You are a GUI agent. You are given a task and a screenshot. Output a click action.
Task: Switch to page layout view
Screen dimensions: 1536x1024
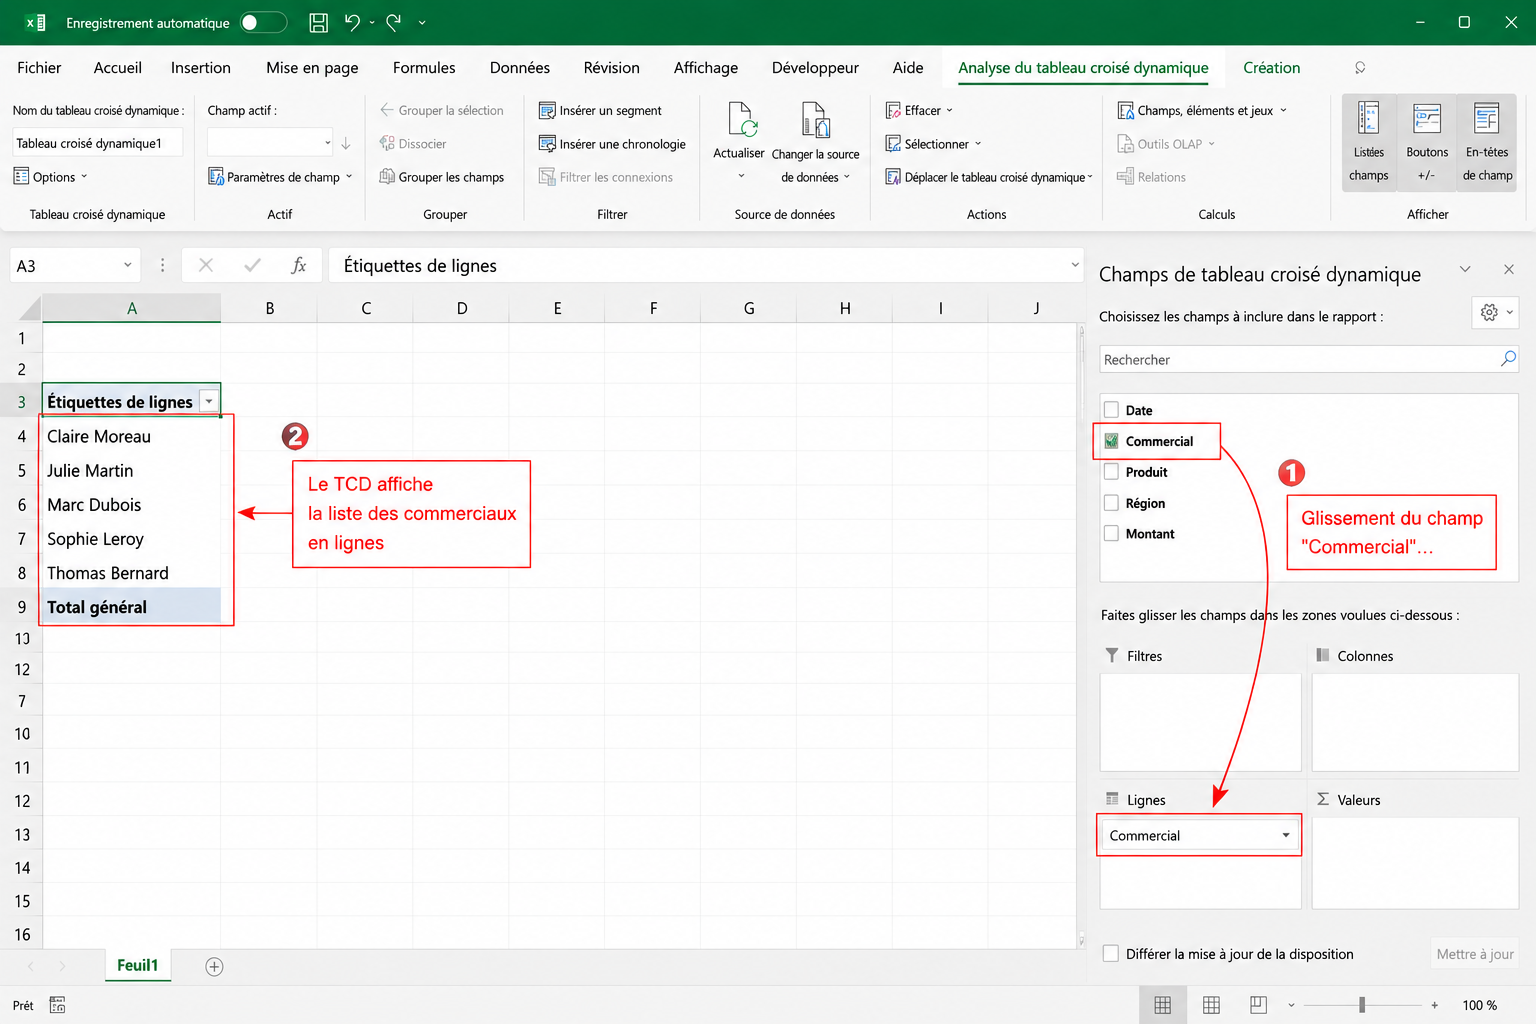coord(1211,1005)
